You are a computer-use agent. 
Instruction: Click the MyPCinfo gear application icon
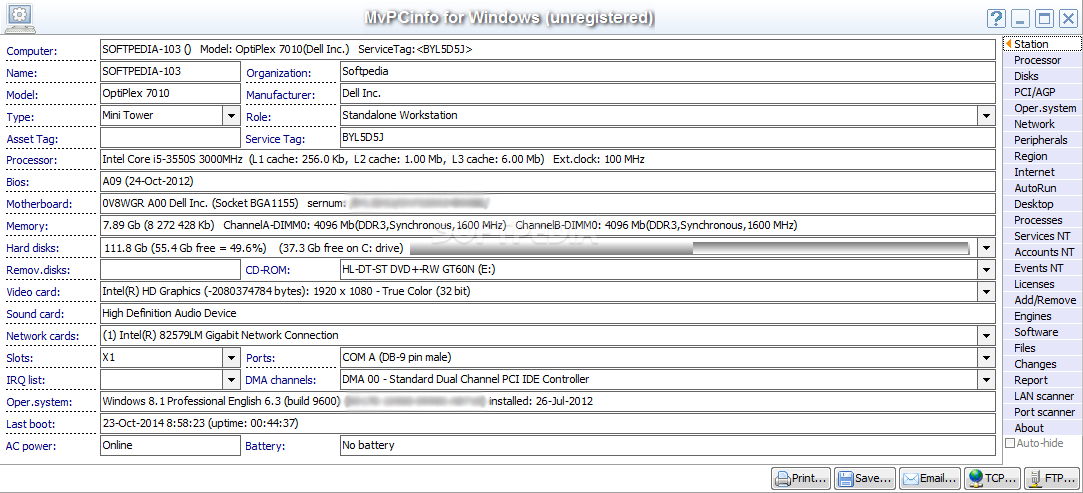click(x=20, y=17)
